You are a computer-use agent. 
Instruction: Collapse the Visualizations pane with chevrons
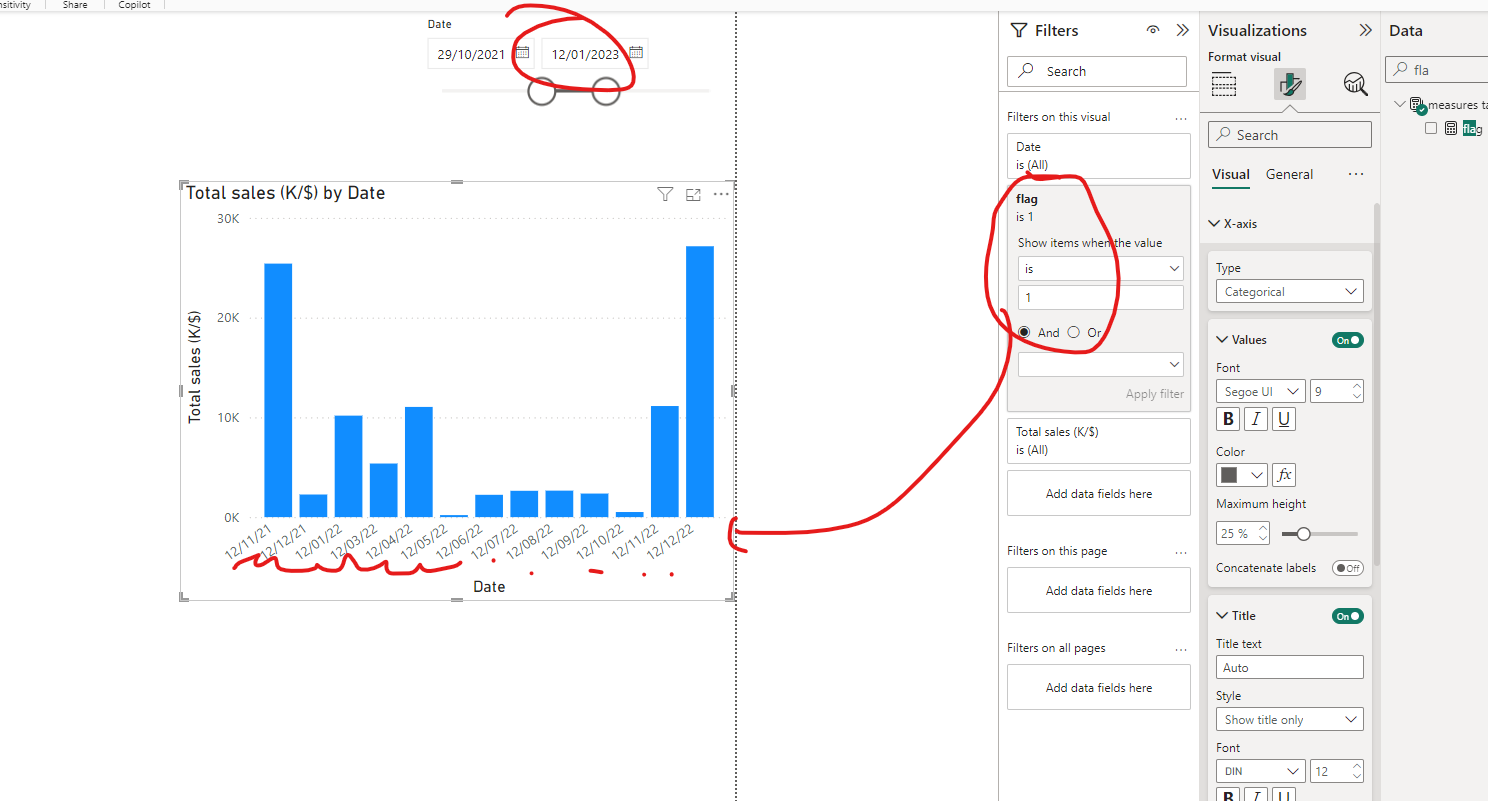point(1365,31)
